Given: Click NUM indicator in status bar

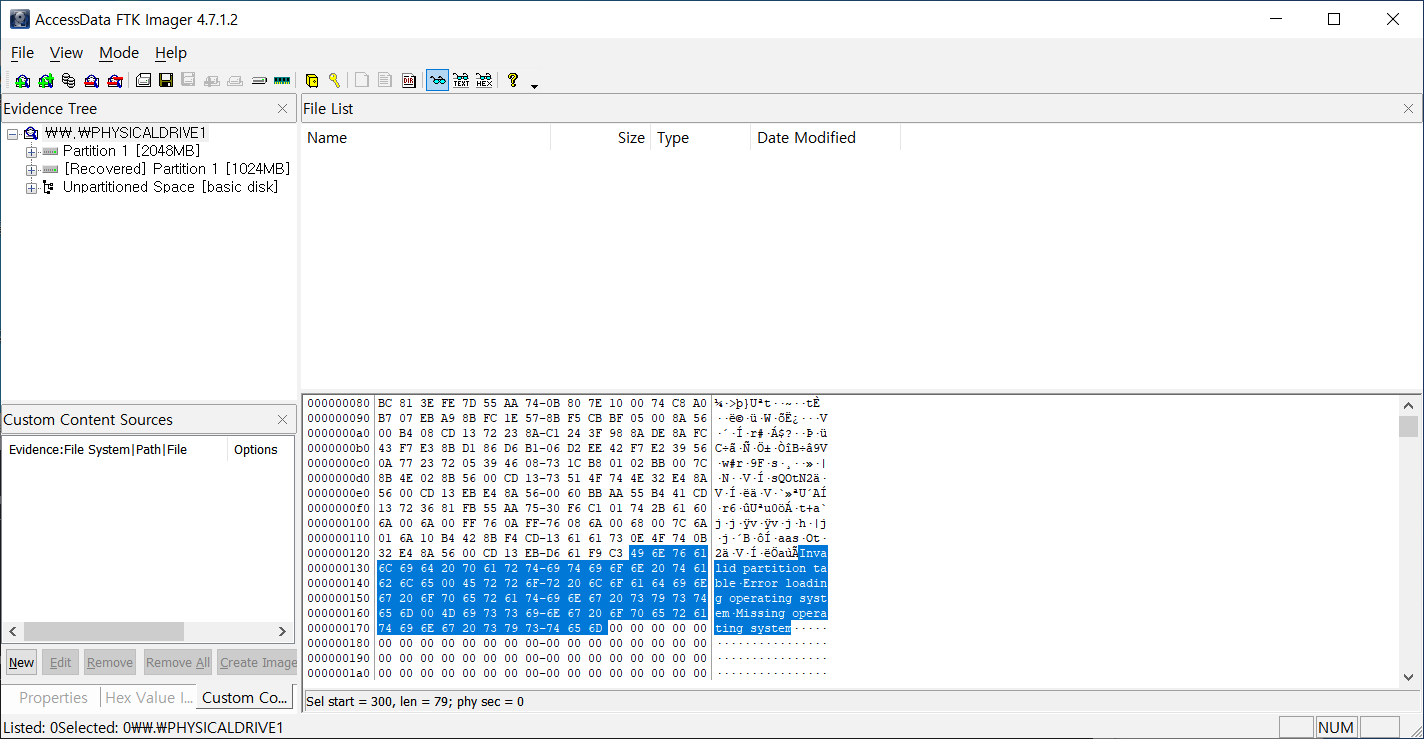Looking at the screenshot, I should point(1336,728).
